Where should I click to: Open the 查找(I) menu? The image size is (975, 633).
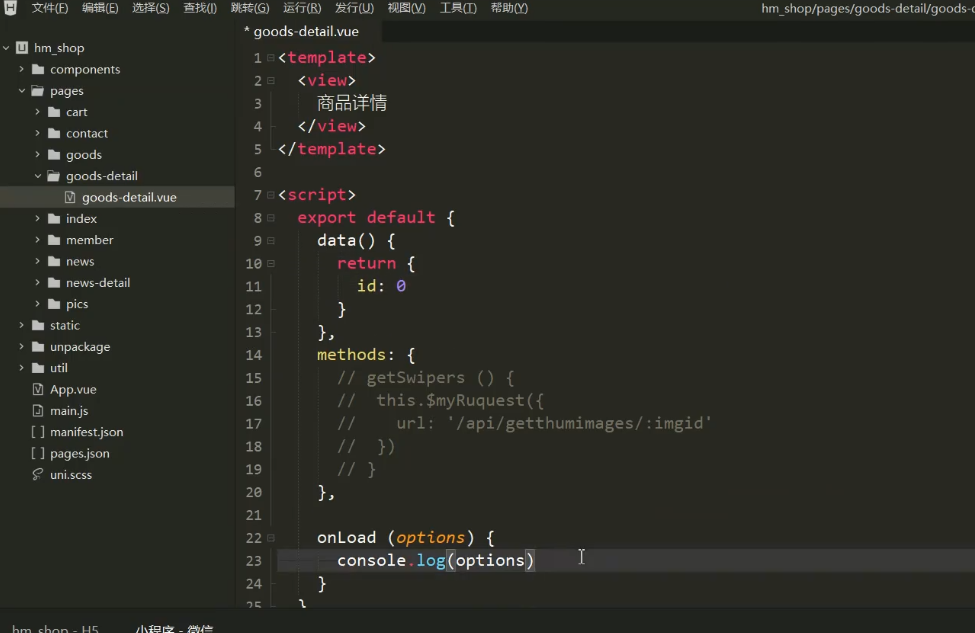[200, 8]
